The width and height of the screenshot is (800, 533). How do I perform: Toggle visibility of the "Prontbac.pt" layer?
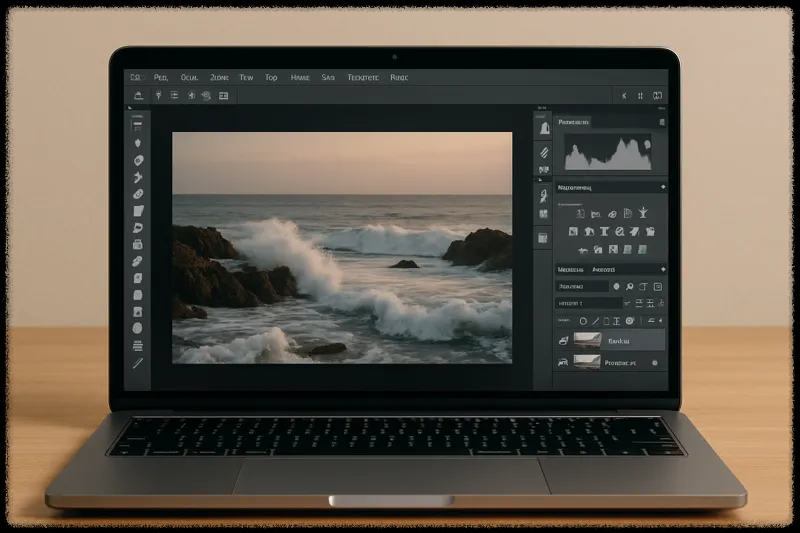pos(563,363)
